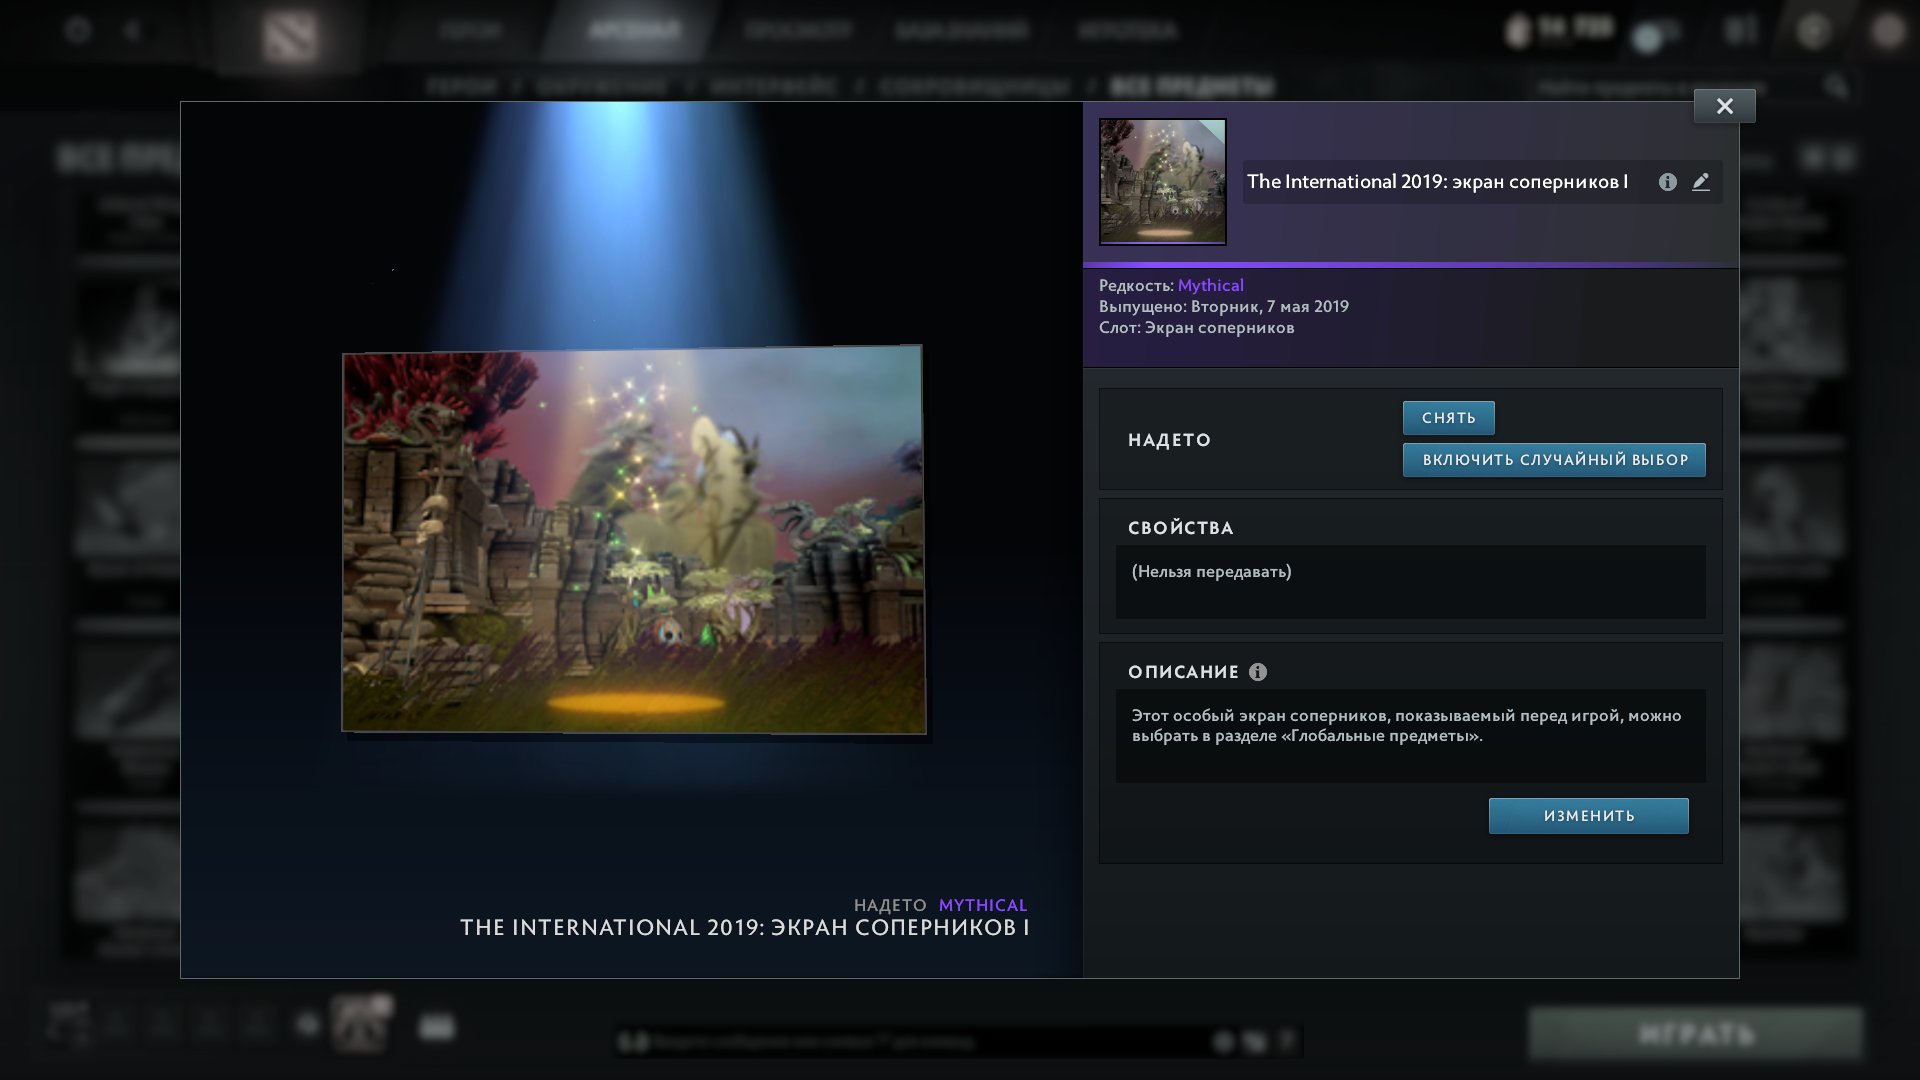
Task: Click the pencil rename icon beside title
Action: tap(1701, 182)
